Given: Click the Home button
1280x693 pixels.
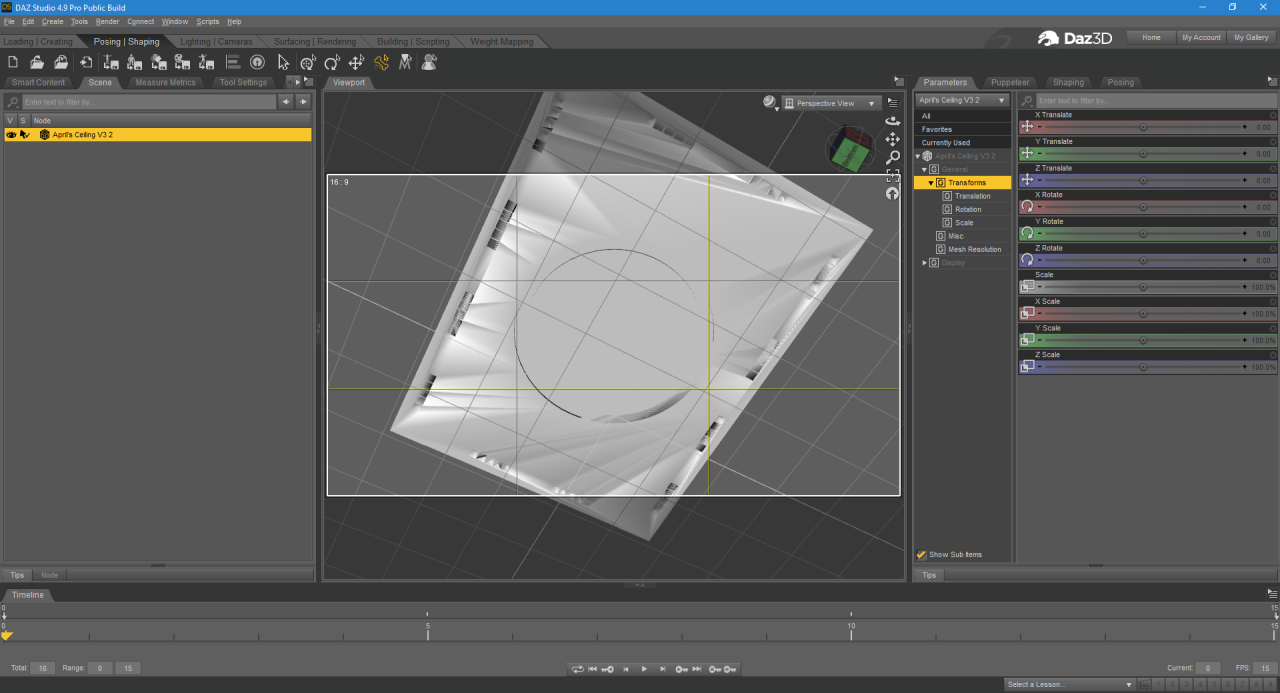Looking at the screenshot, I should pos(1151,37).
